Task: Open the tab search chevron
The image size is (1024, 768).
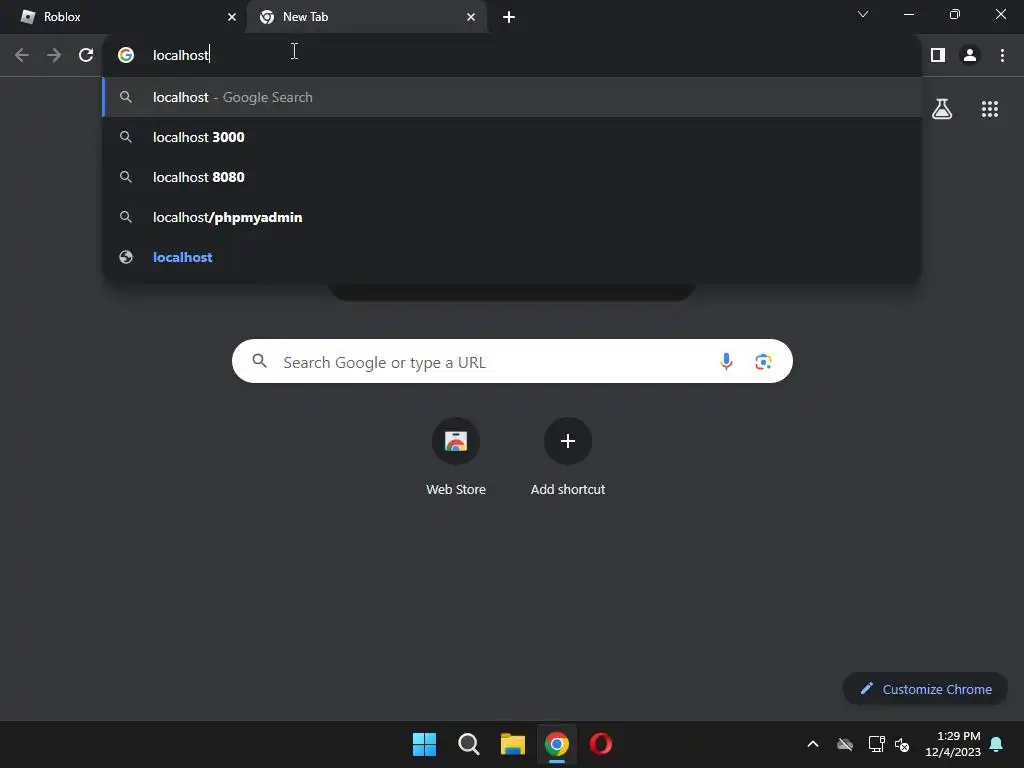Action: point(863,14)
